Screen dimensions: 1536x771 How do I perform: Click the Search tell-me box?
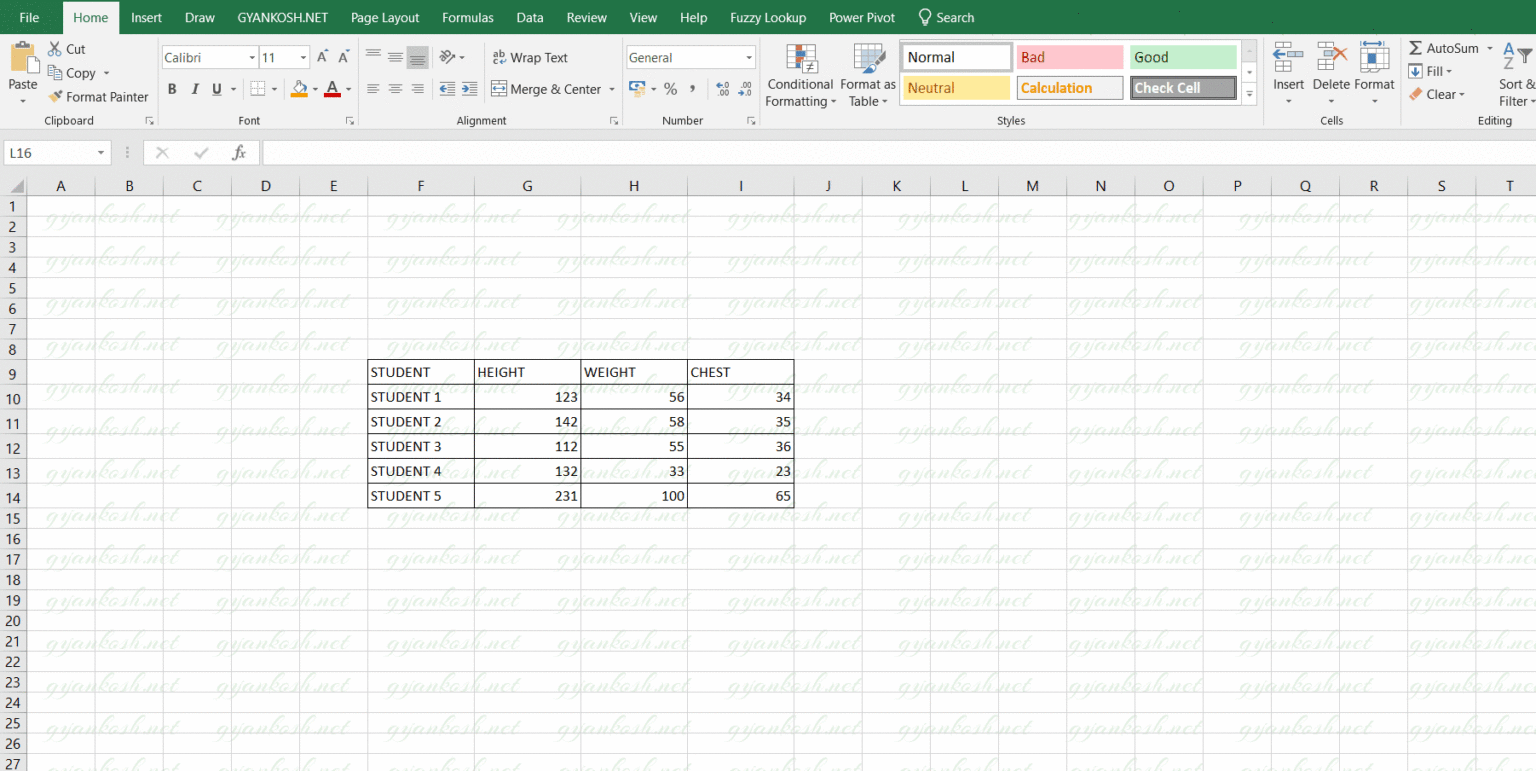pyautogui.click(x=946, y=17)
